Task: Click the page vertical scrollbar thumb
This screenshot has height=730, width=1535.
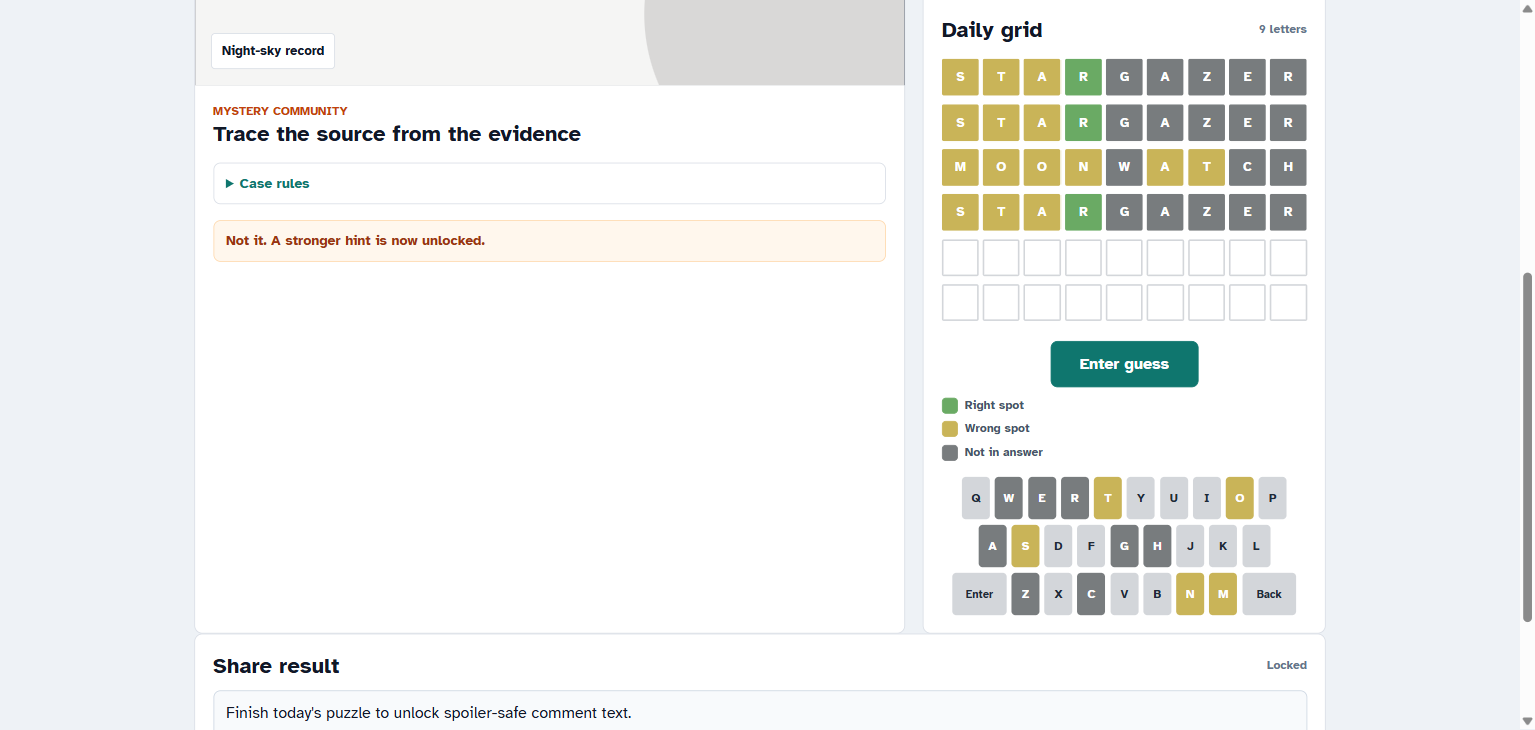Action: (x=1527, y=446)
